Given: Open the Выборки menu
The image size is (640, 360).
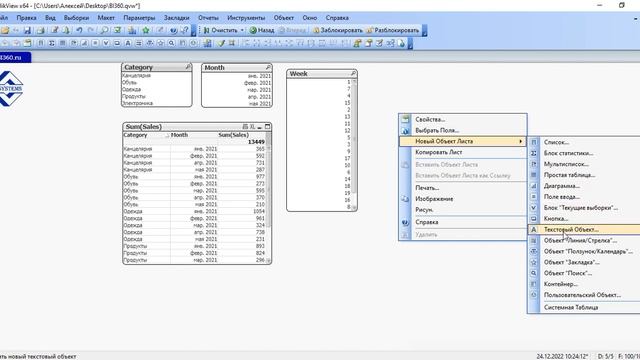Looking at the screenshot, I should point(76,18).
